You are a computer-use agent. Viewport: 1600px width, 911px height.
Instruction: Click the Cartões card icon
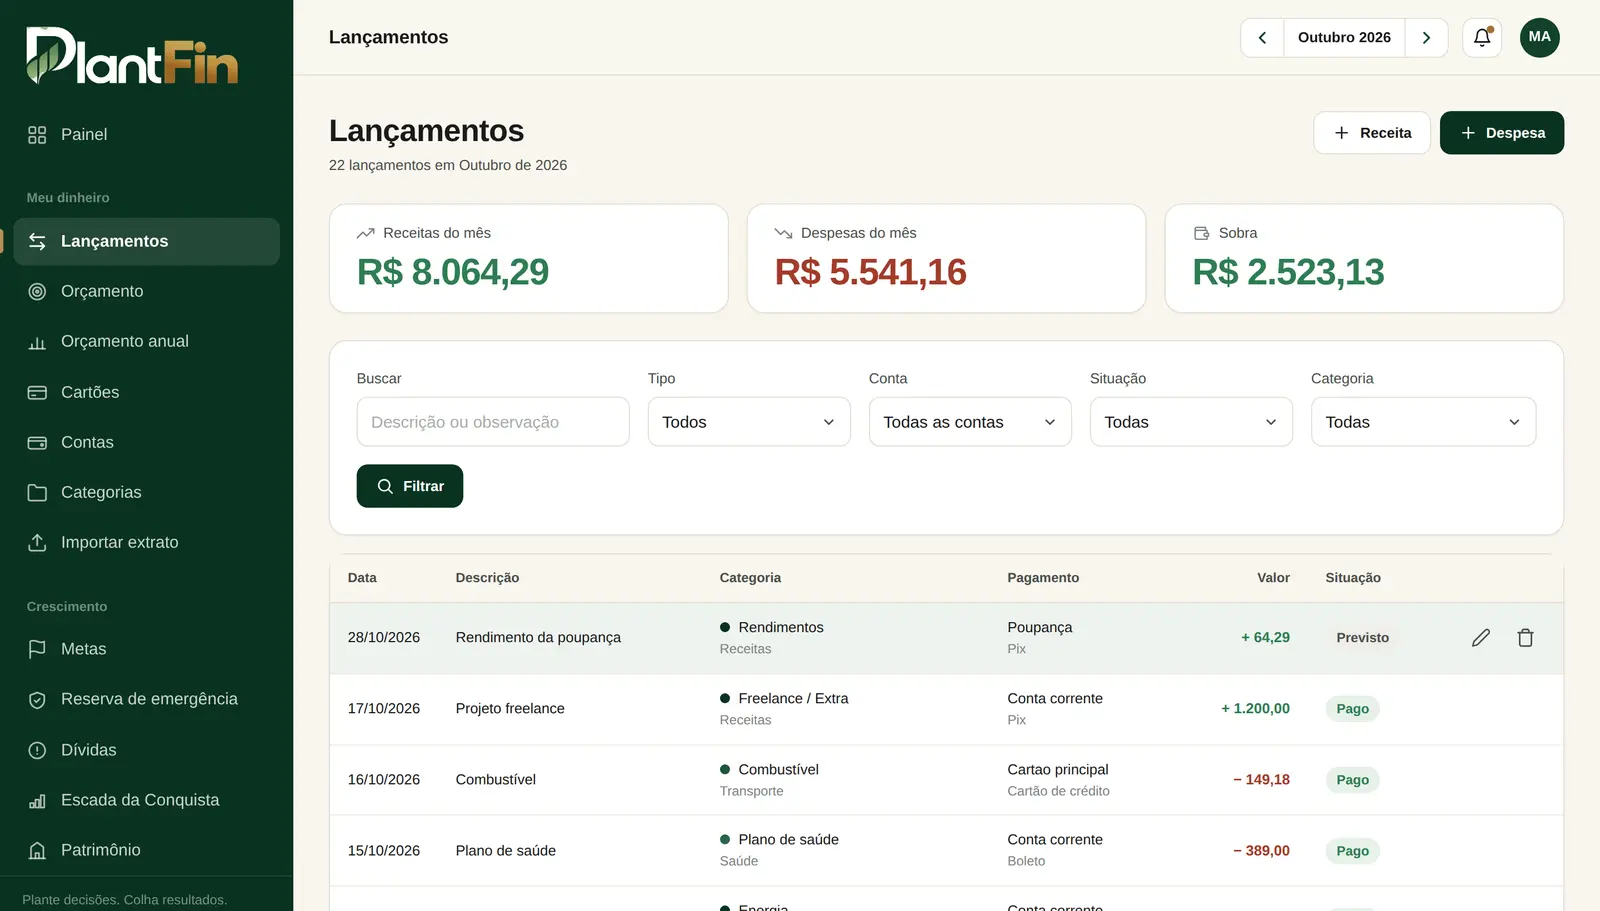click(37, 393)
